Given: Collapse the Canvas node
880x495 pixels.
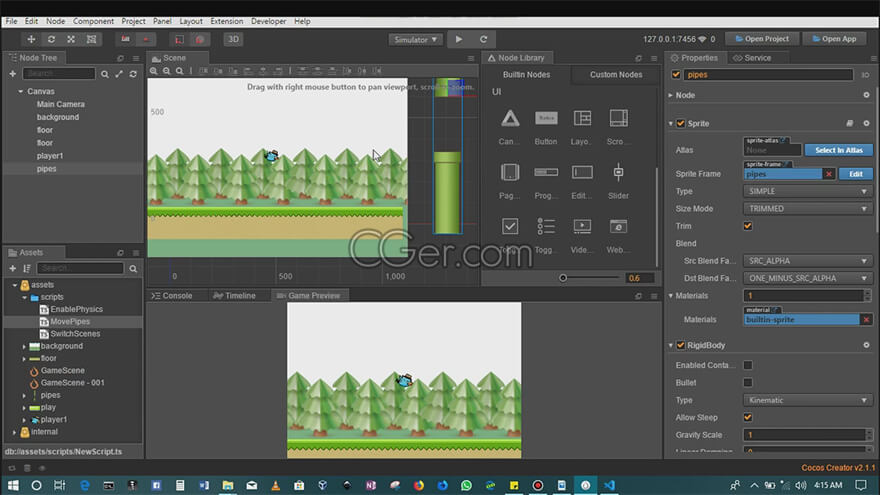Looking at the screenshot, I should tap(21, 91).
